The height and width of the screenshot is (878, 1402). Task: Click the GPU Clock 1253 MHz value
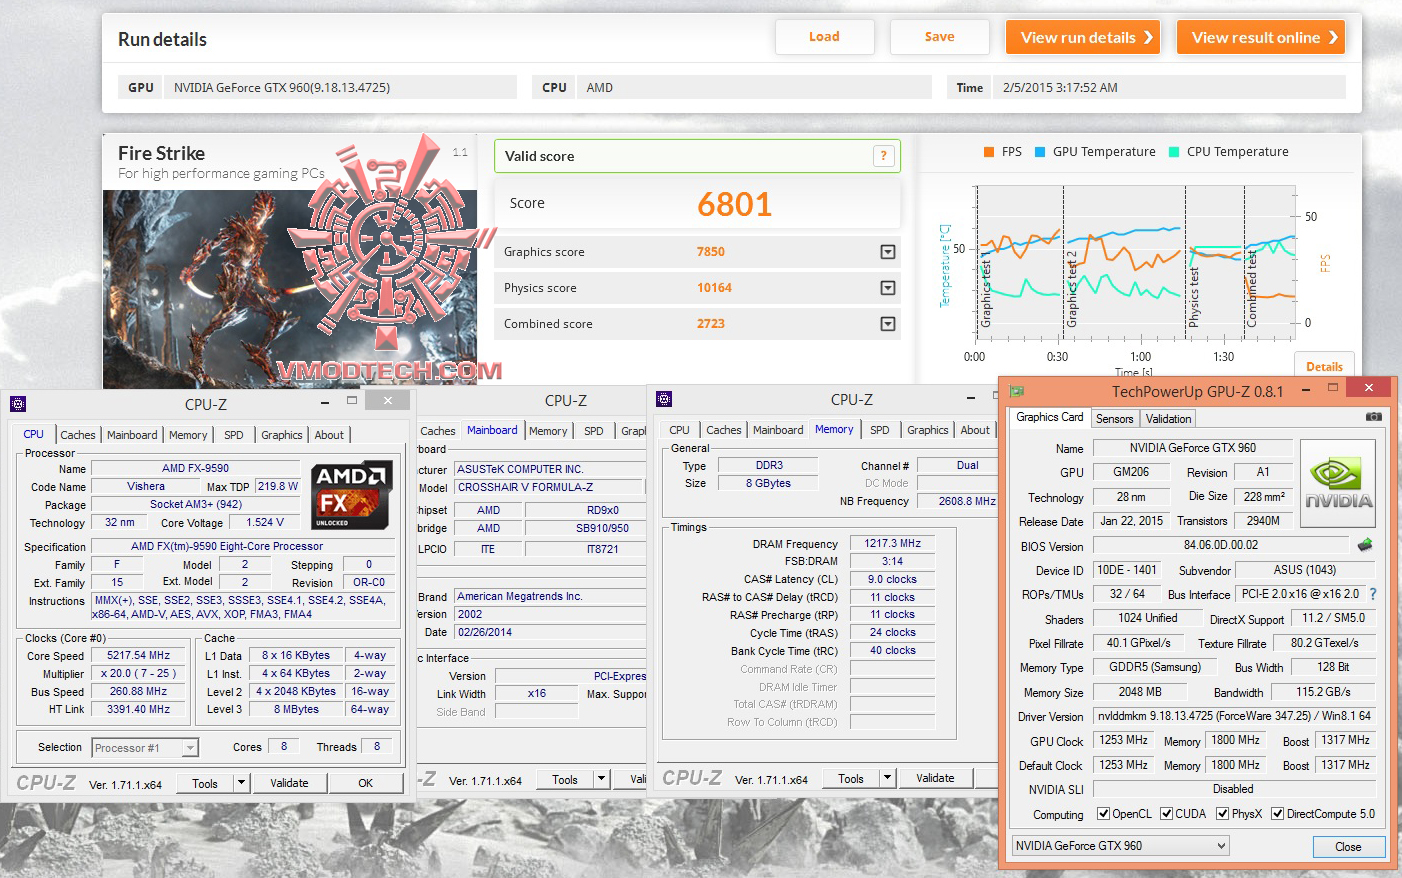1124,740
